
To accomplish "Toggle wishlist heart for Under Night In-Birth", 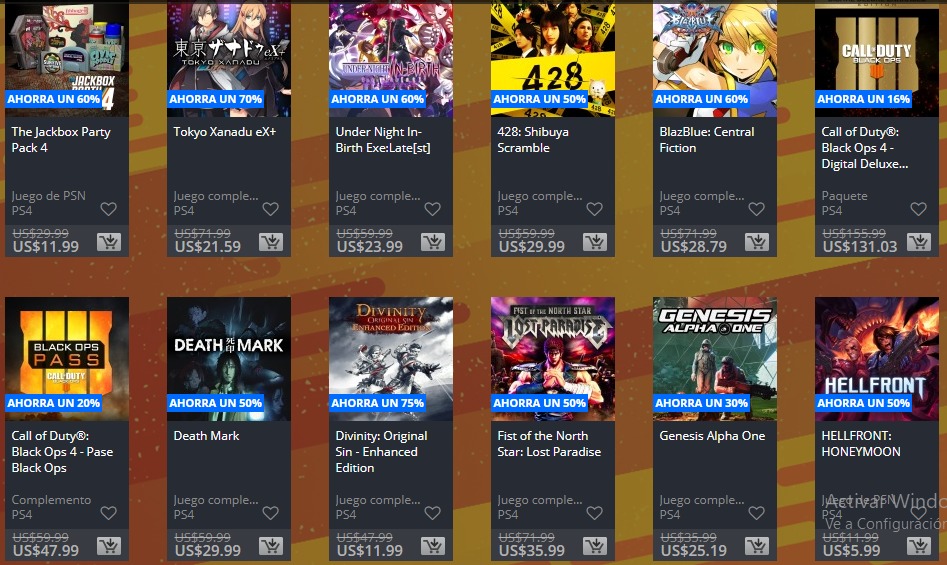I will point(432,209).
